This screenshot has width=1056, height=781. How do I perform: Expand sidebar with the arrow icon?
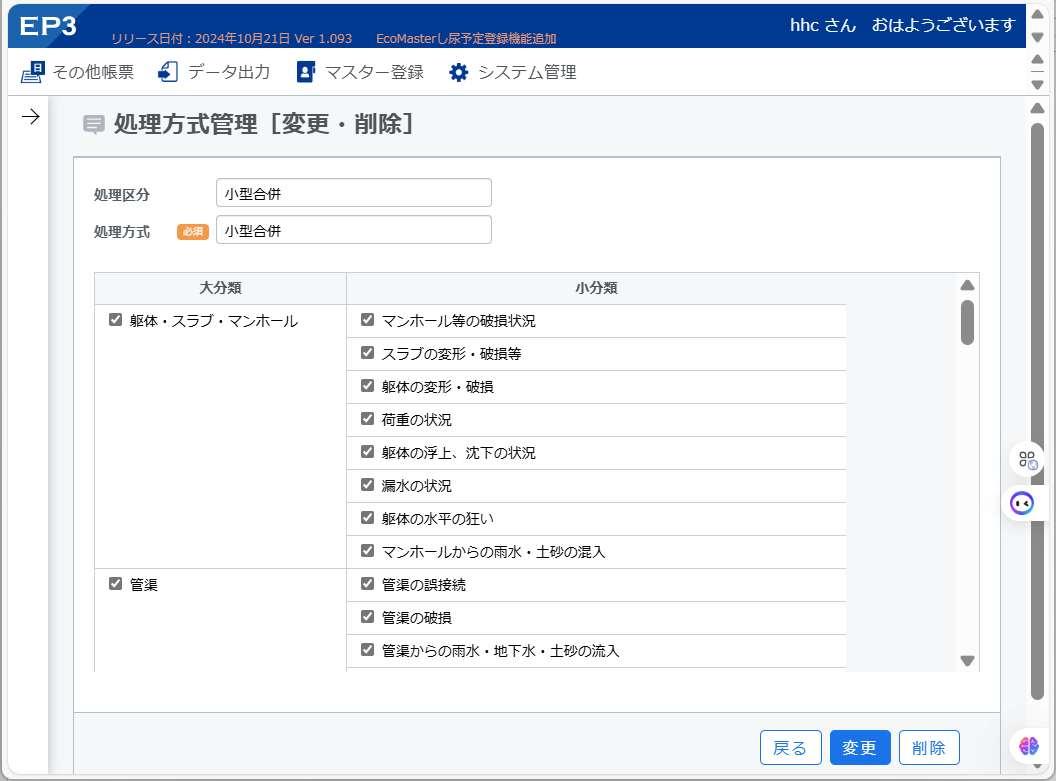click(x=30, y=116)
